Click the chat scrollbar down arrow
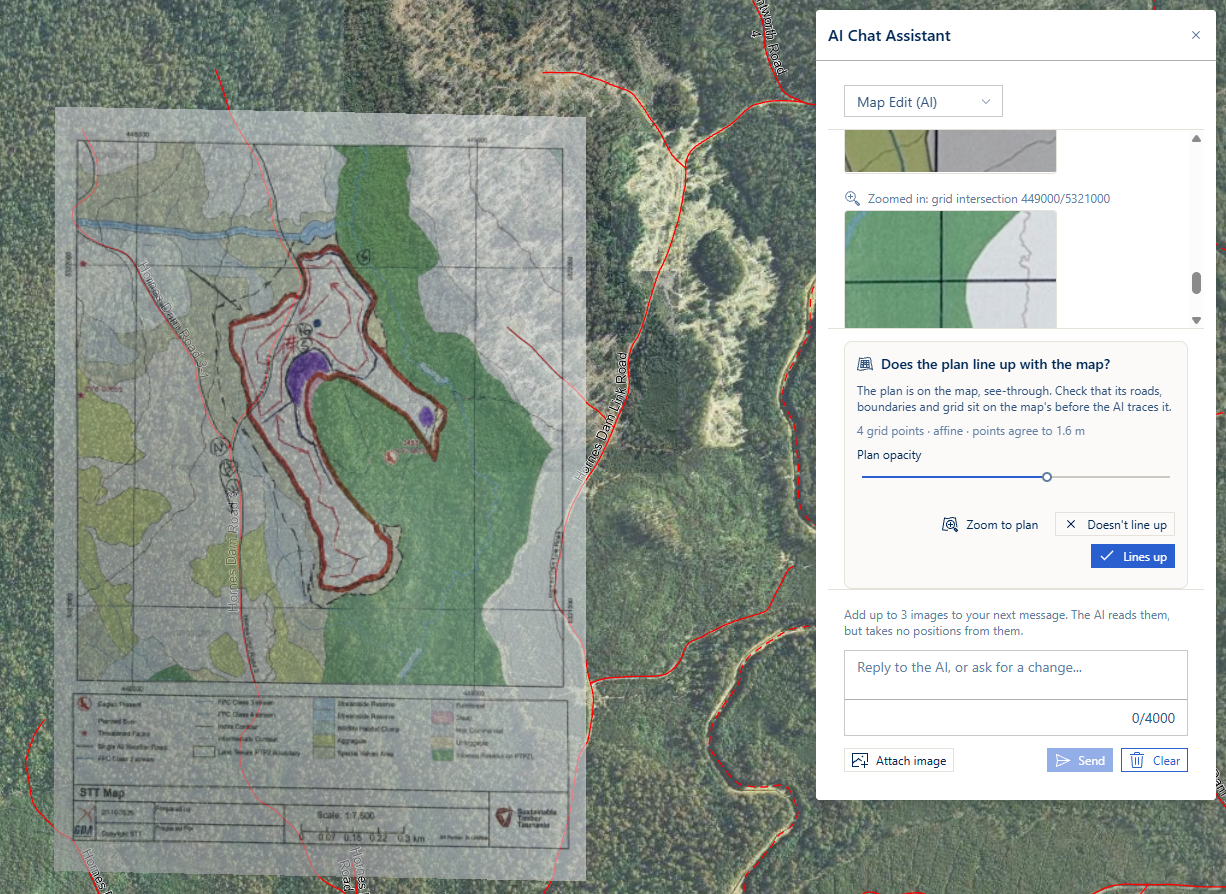The width and height of the screenshot is (1226, 894). (x=1196, y=320)
